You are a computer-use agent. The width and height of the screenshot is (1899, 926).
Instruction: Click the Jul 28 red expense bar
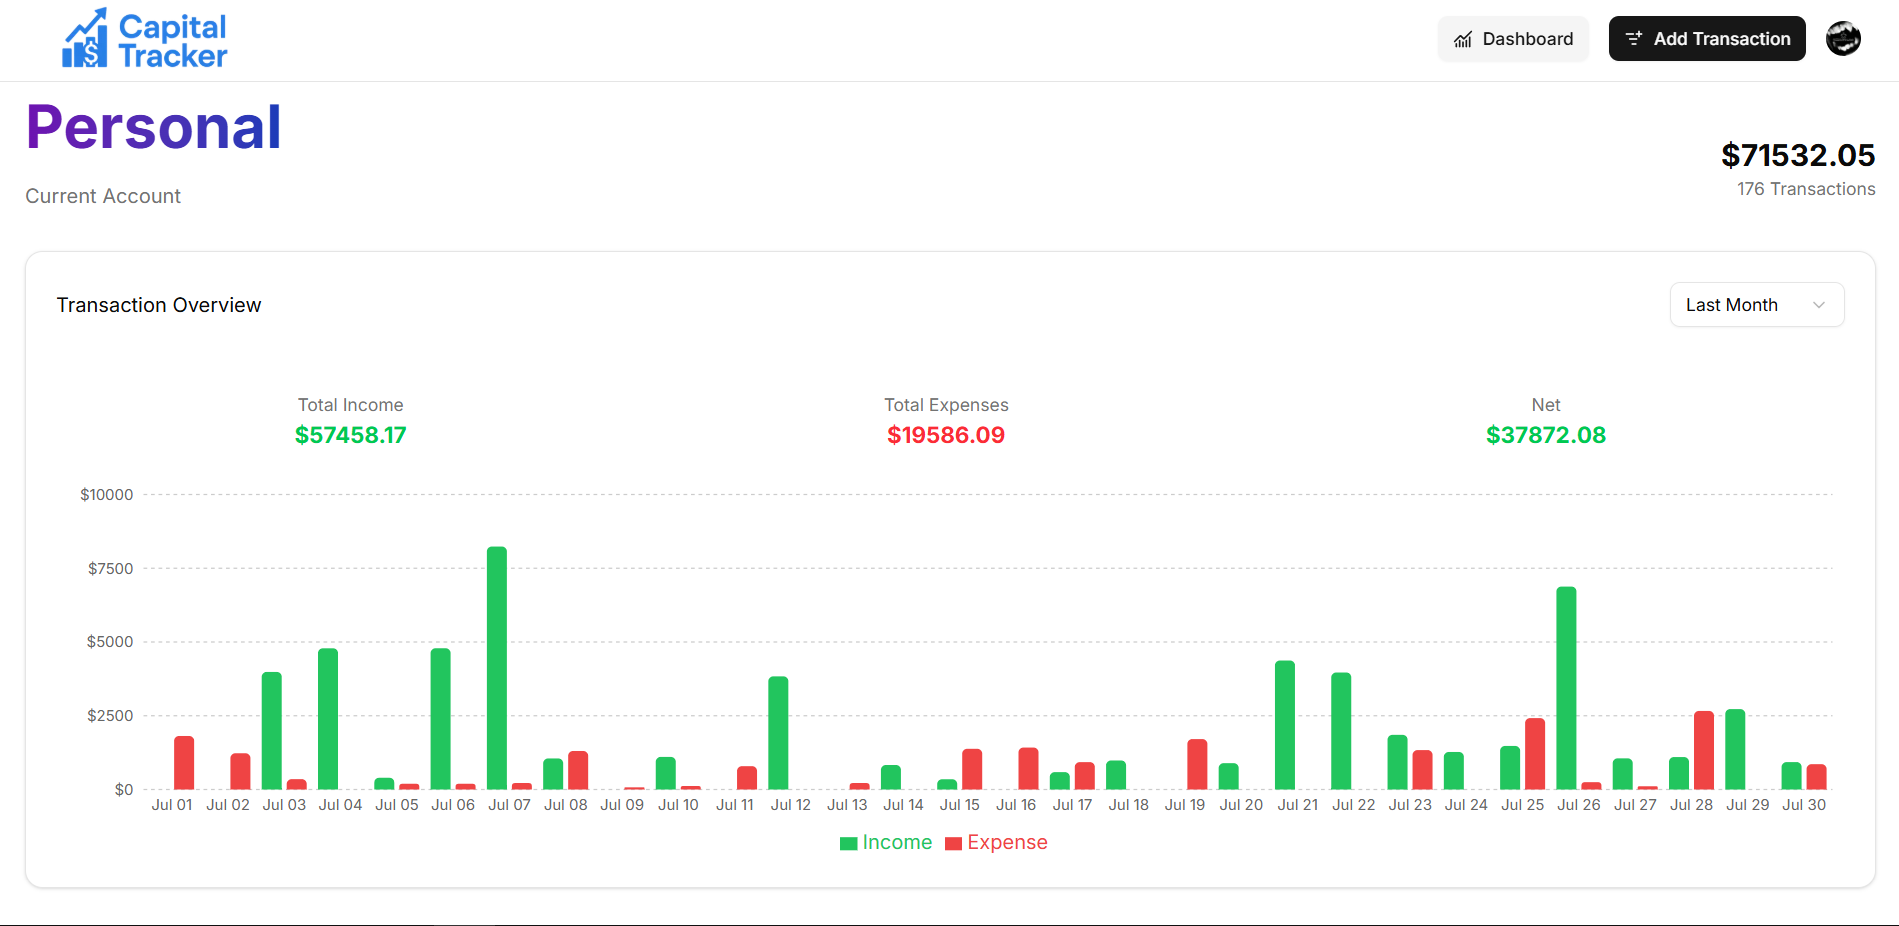[1704, 750]
